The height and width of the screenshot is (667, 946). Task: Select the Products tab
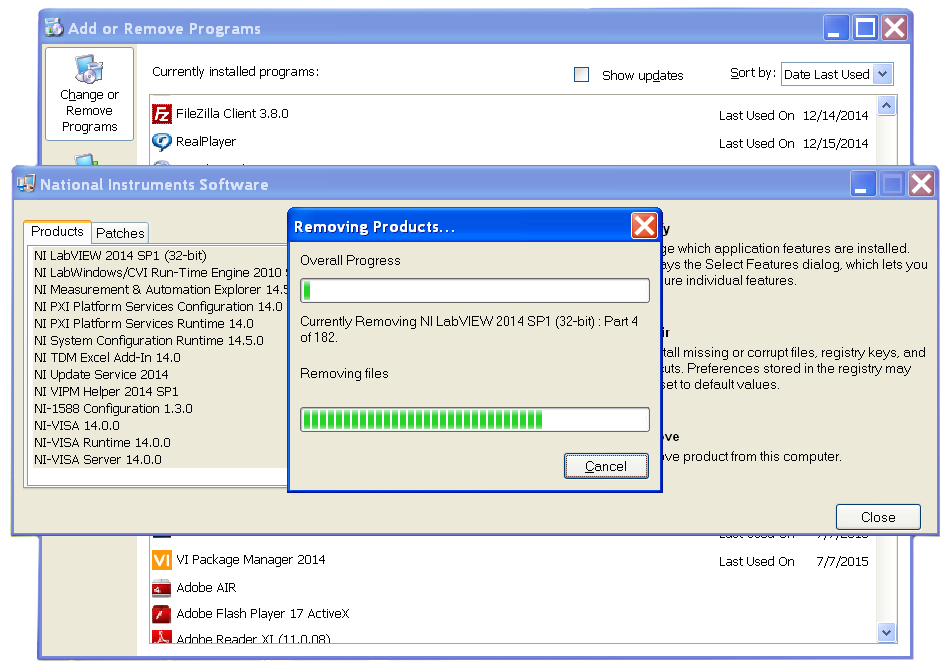click(x=57, y=232)
